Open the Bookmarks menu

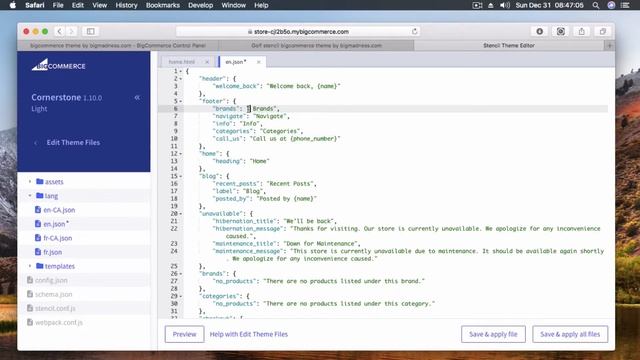[163, 5]
